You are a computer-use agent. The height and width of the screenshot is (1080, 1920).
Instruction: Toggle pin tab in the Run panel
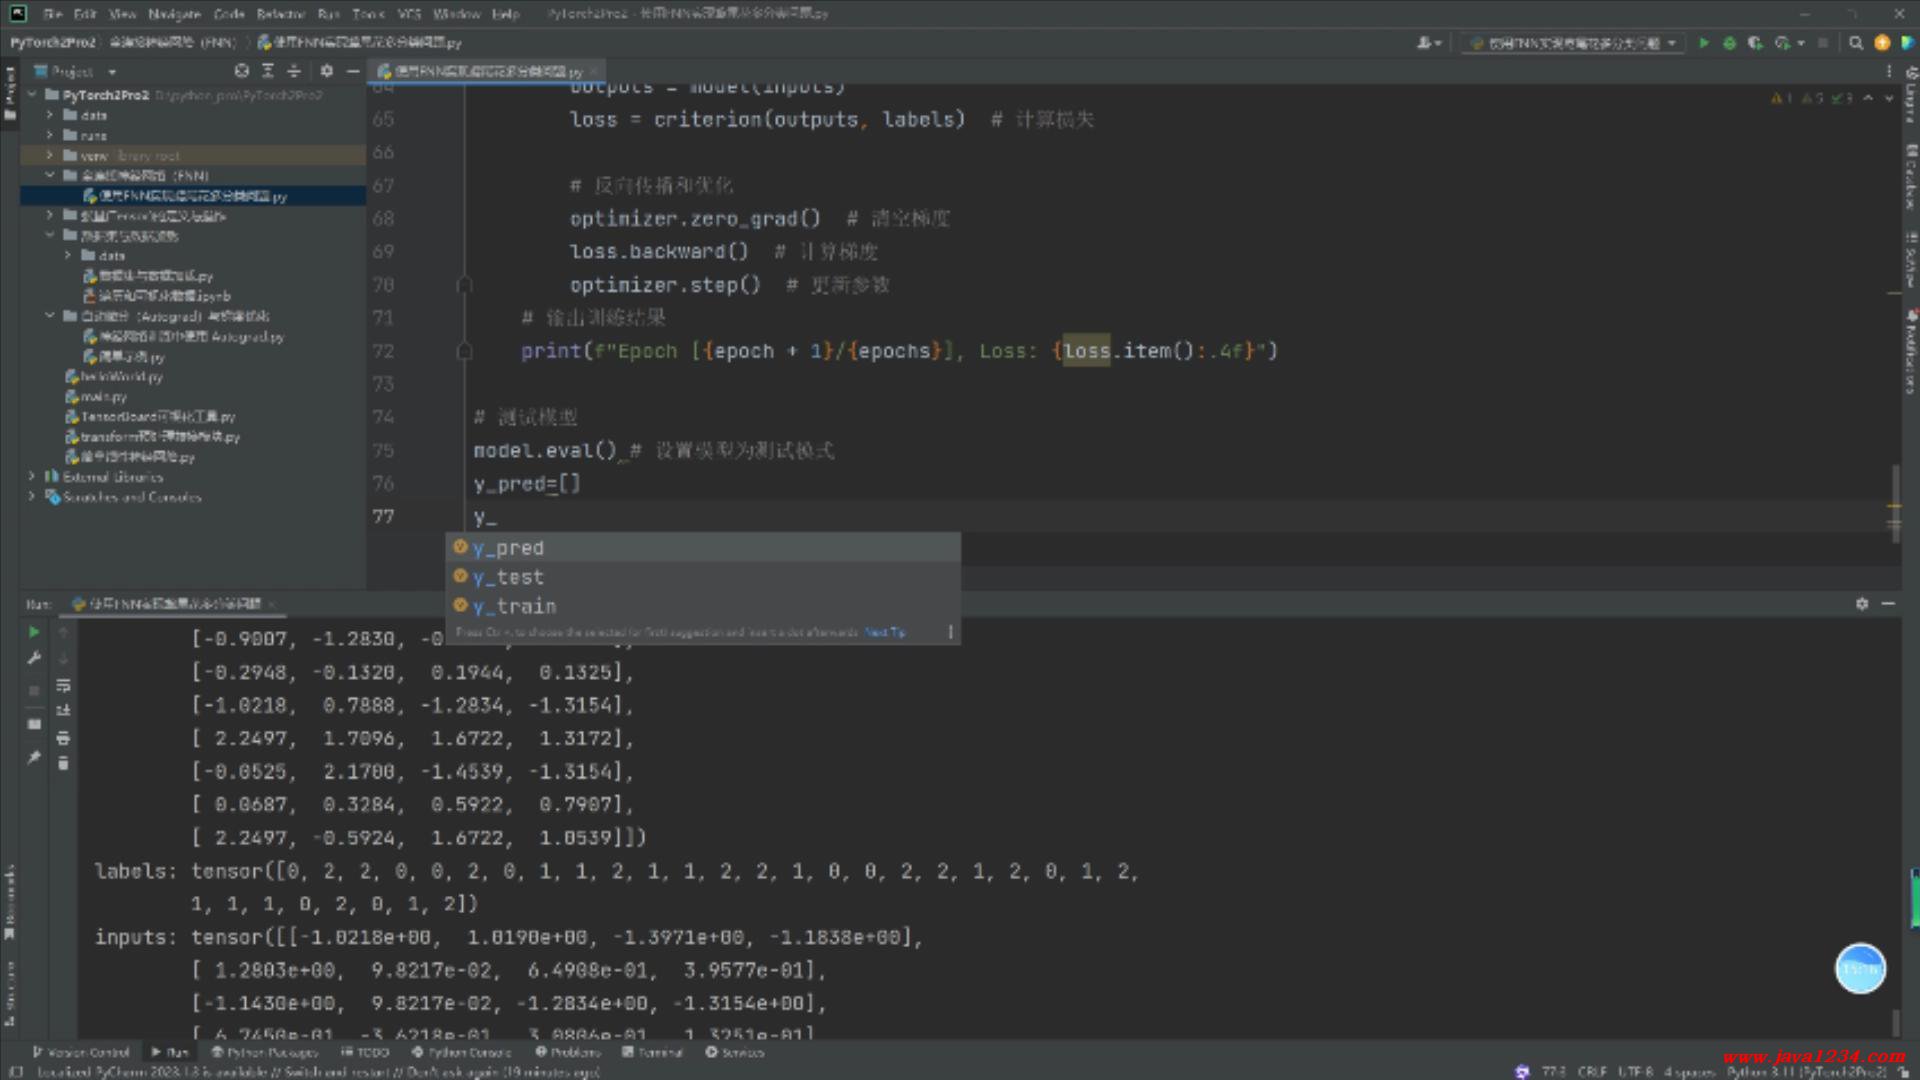click(34, 757)
